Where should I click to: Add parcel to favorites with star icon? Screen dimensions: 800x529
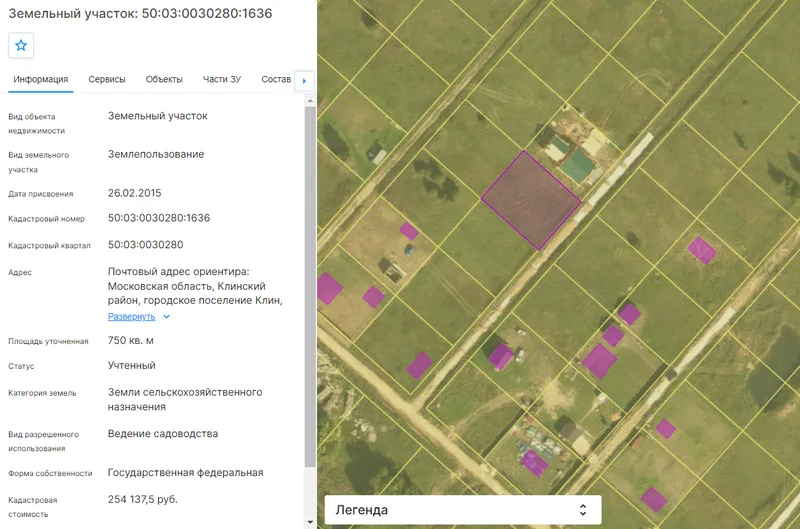pyautogui.click(x=21, y=45)
